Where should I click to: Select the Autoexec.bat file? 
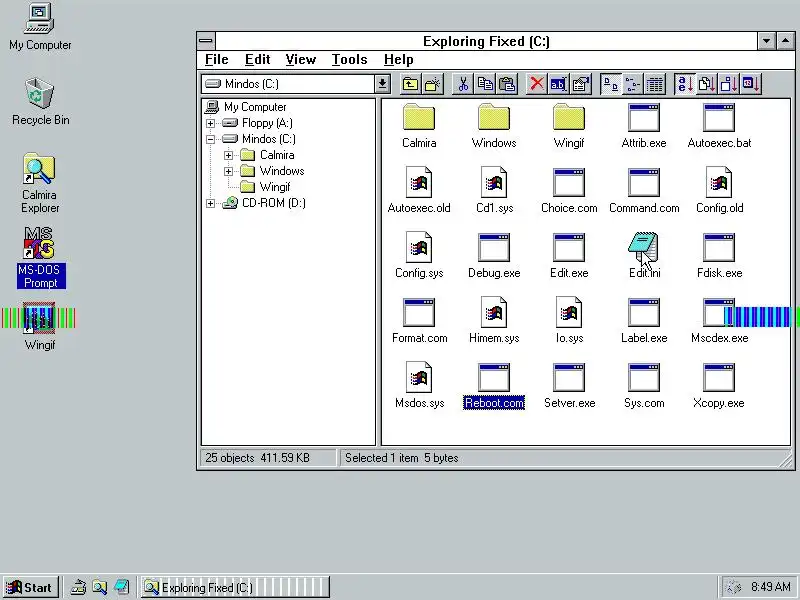(x=719, y=127)
